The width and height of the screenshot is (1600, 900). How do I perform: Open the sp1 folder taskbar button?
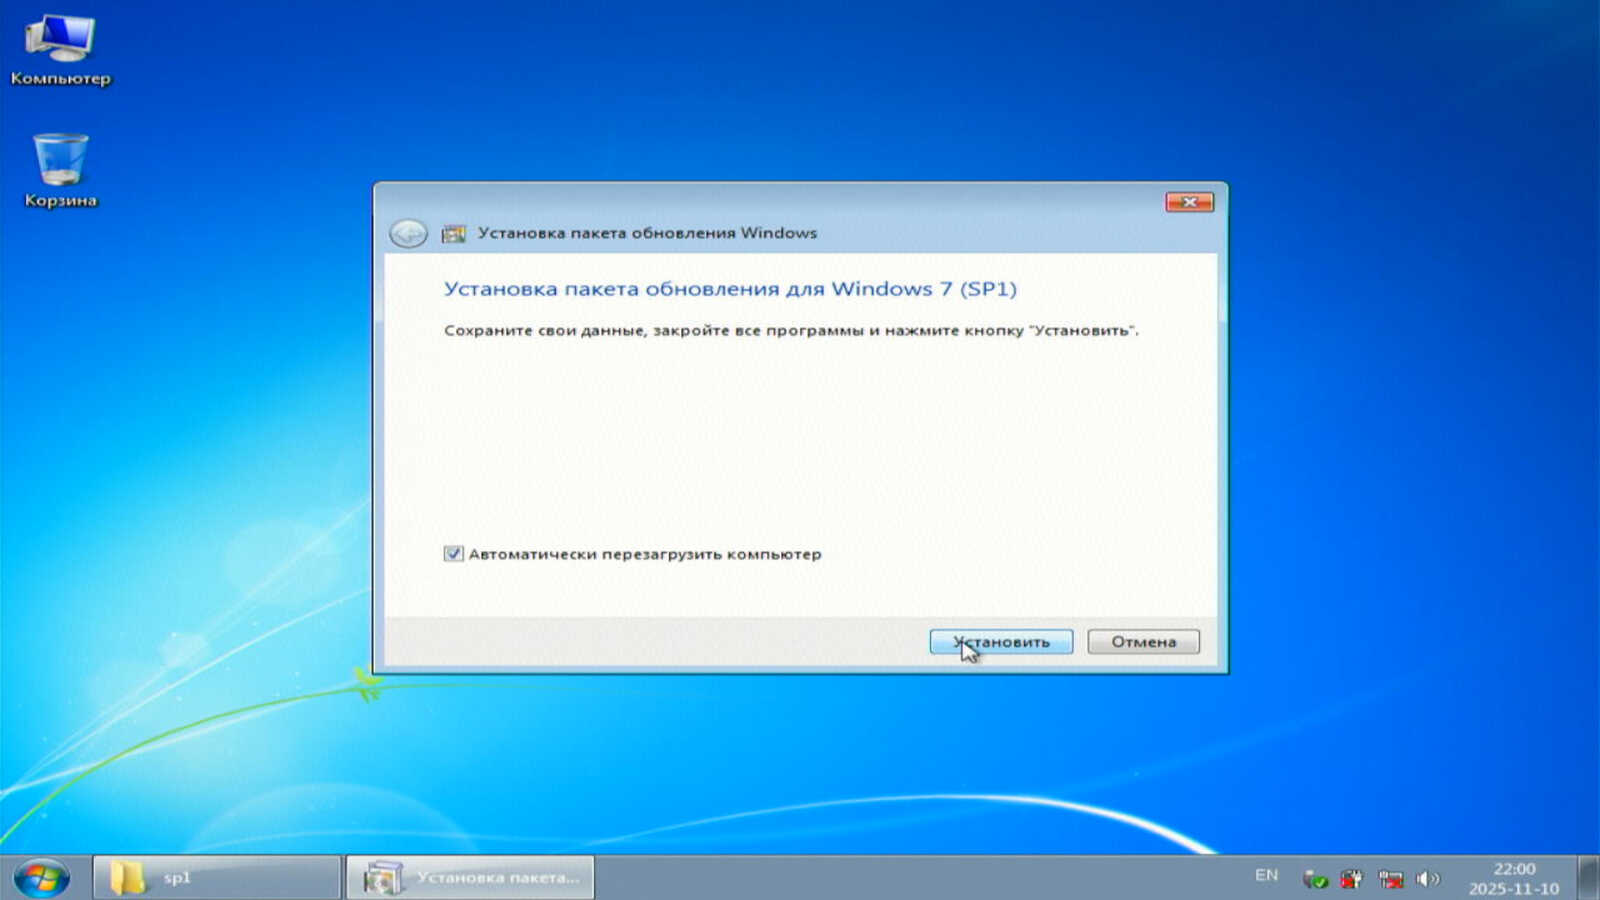(x=217, y=877)
